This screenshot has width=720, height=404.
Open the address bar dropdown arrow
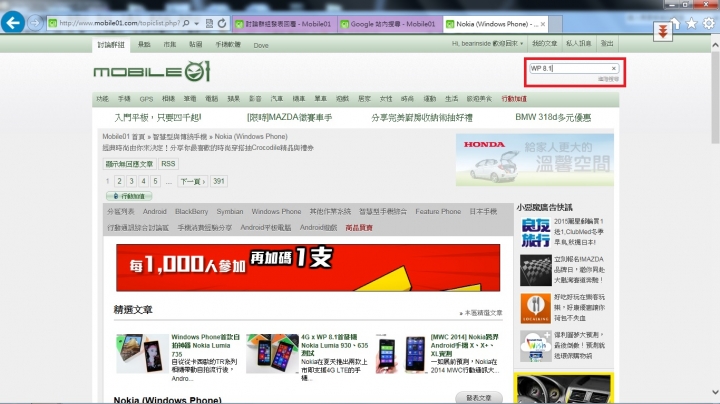(x=197, y=23)
